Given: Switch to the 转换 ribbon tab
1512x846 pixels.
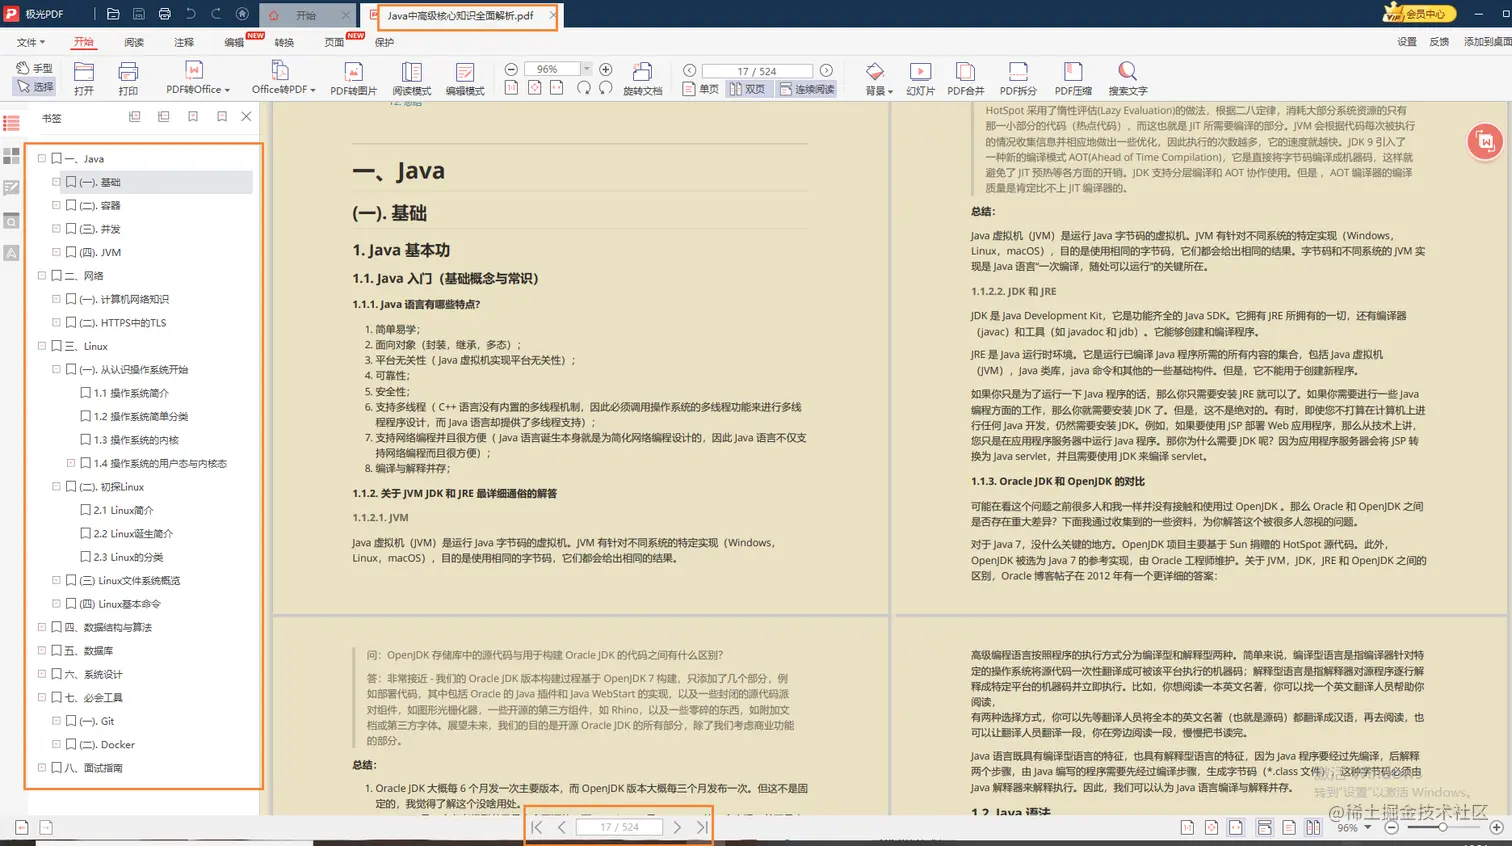Looking at the screenshot, I should click(x=284, y=42).
